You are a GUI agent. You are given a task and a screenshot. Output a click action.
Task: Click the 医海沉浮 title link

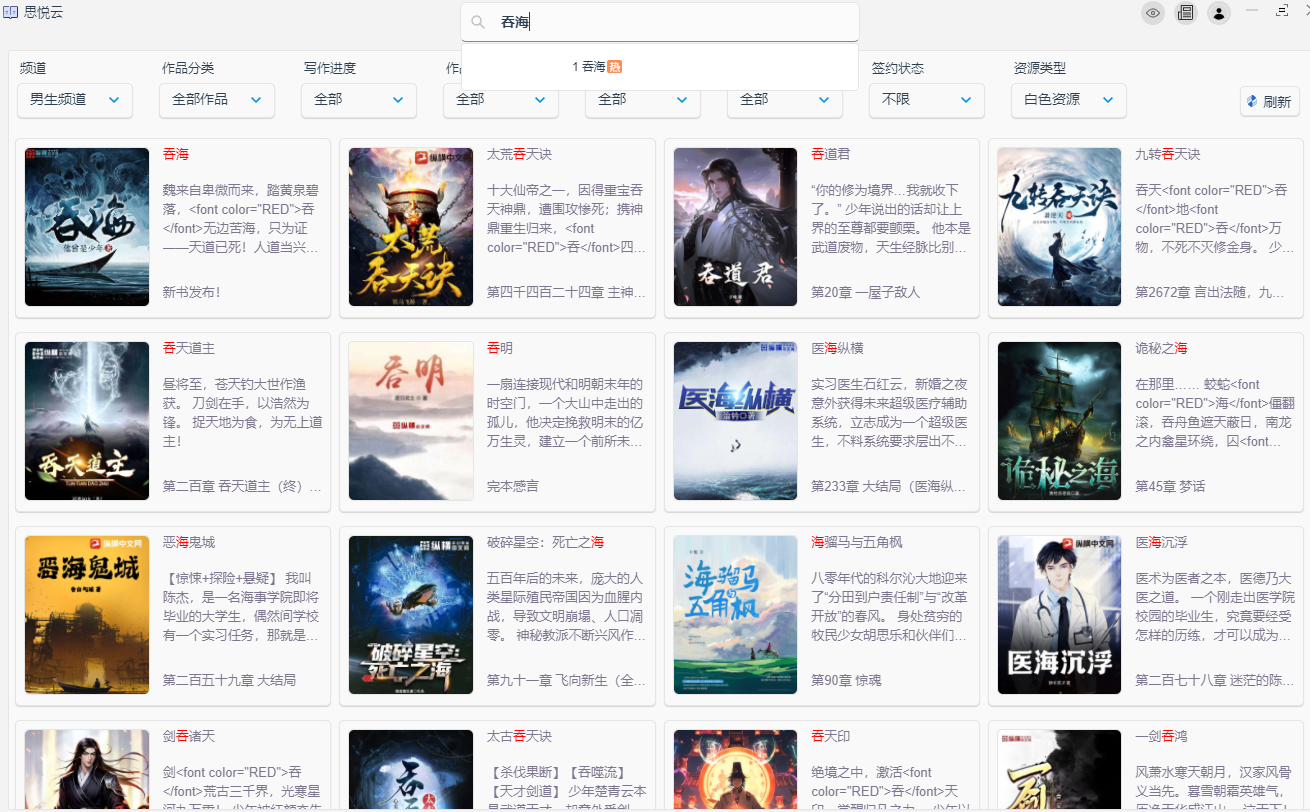pos(1161,542)
